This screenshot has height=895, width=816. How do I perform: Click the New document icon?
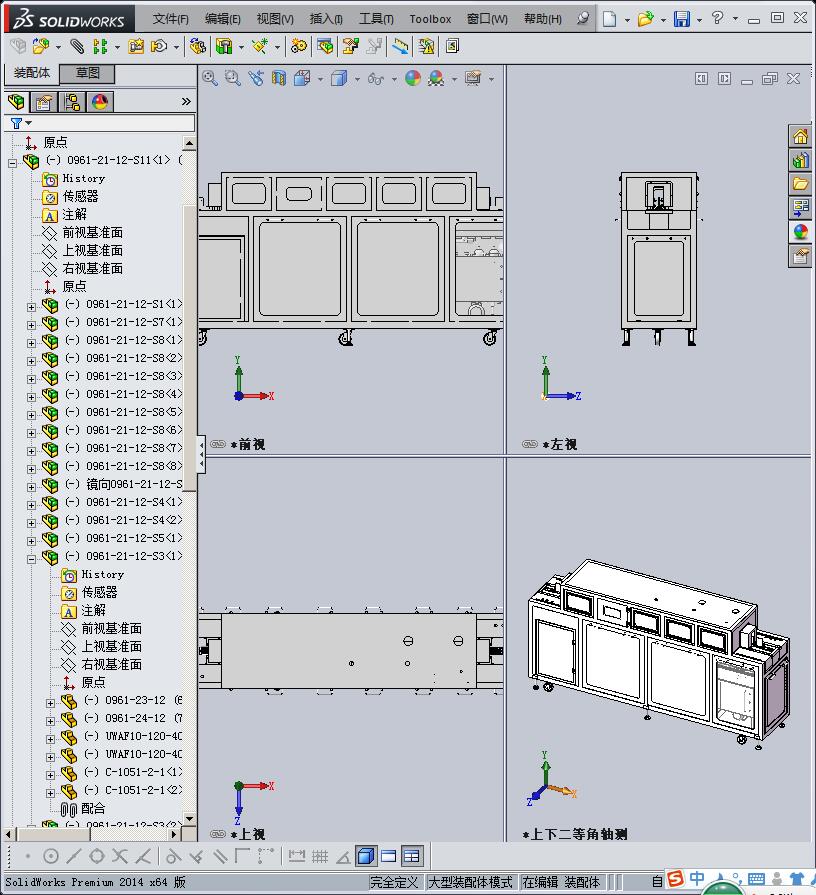pyautogui.click(x=609, y=19)
